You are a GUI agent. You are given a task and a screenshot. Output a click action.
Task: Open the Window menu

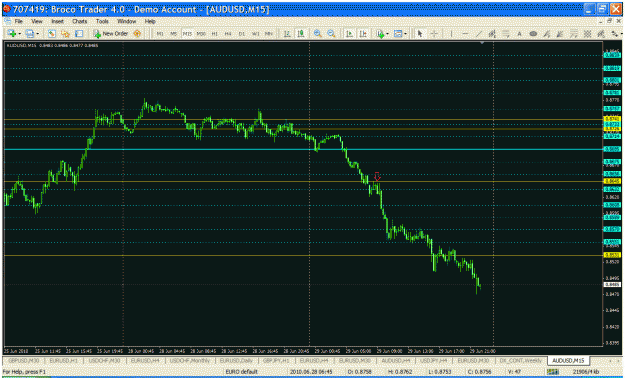(126, 21)
